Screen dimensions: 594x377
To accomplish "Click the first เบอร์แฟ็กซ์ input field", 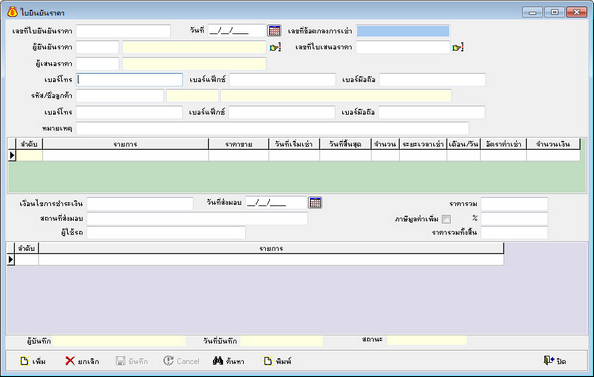I will [x=283, y=80].
